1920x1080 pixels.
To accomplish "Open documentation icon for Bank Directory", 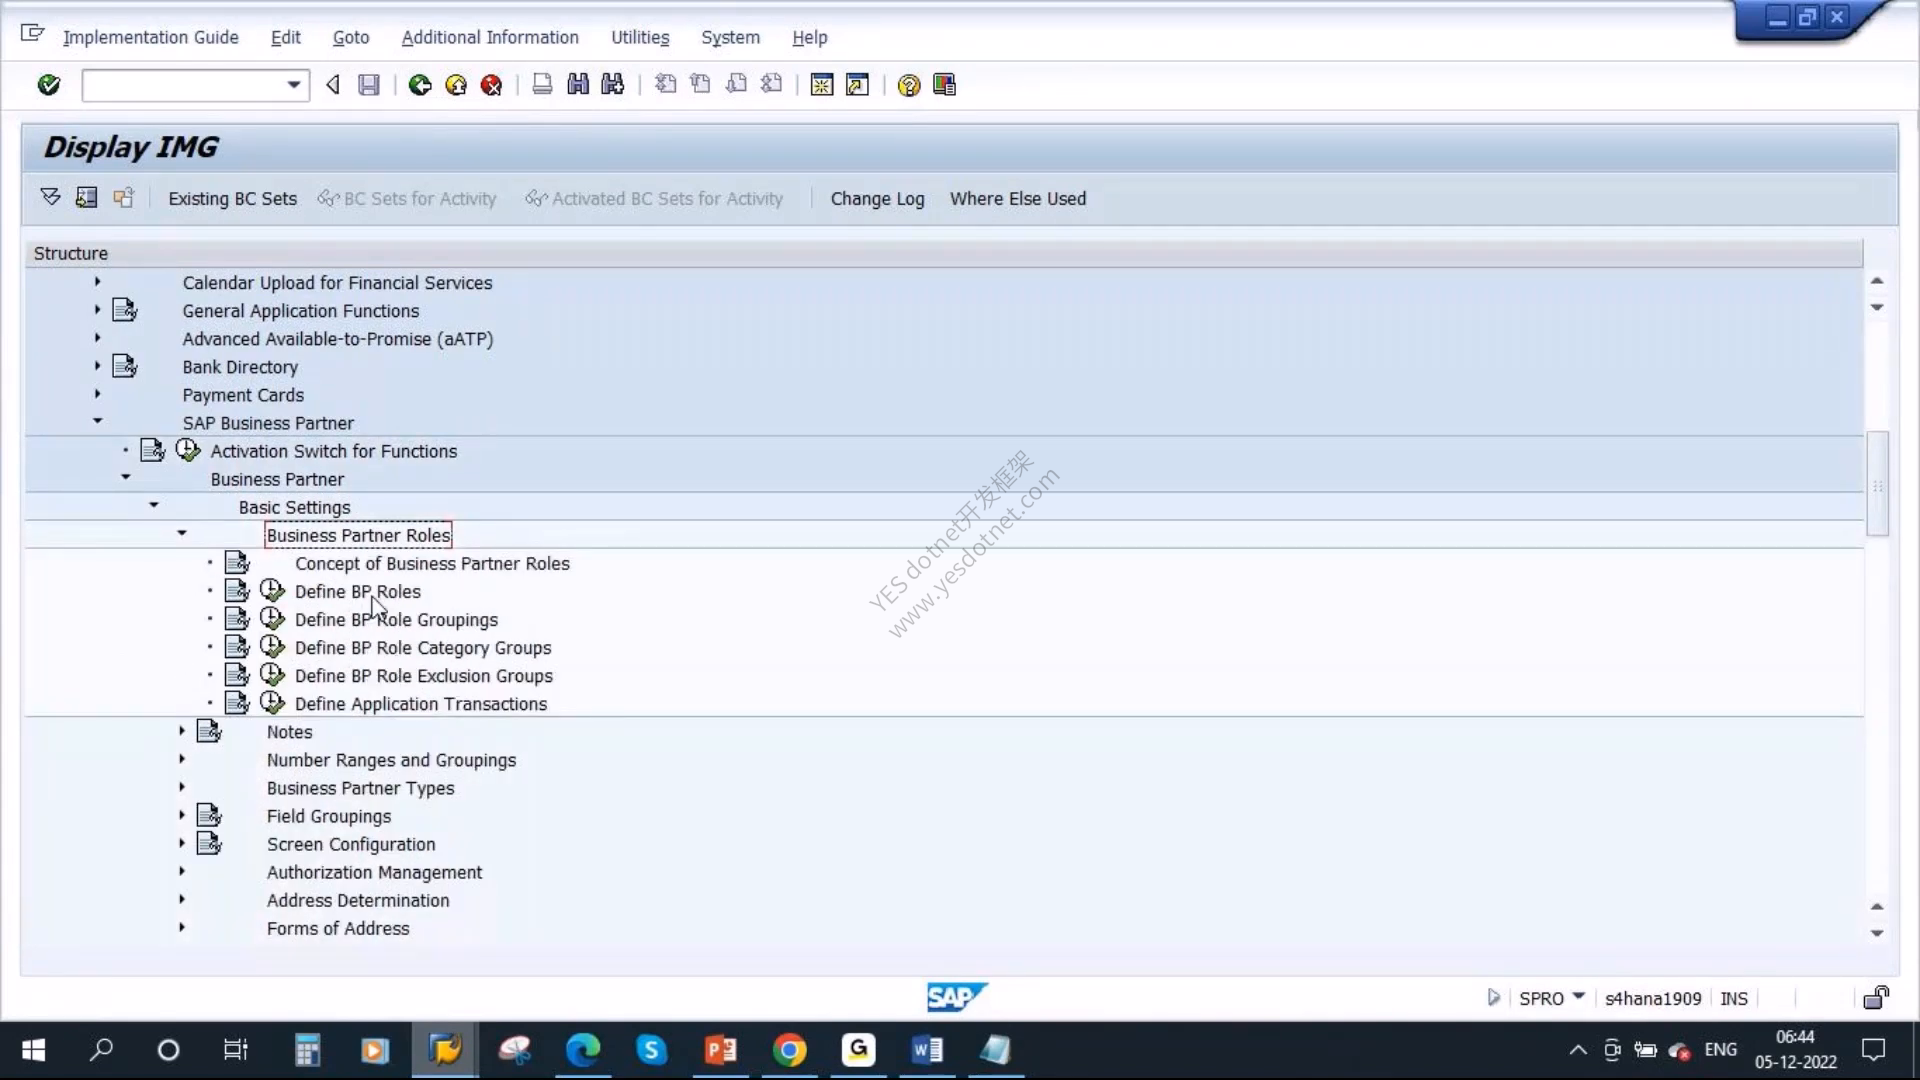I will pos(124,366).
